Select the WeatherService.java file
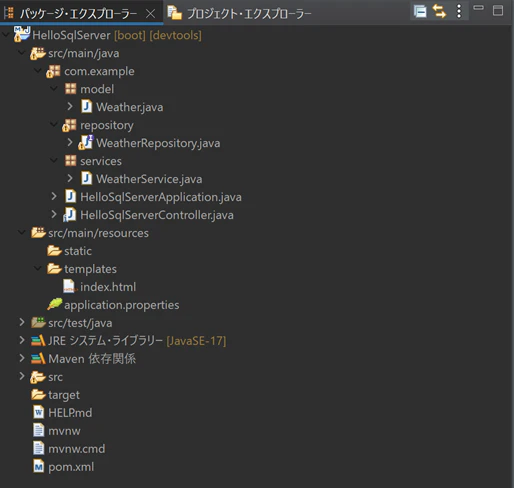 coord(149,179)
